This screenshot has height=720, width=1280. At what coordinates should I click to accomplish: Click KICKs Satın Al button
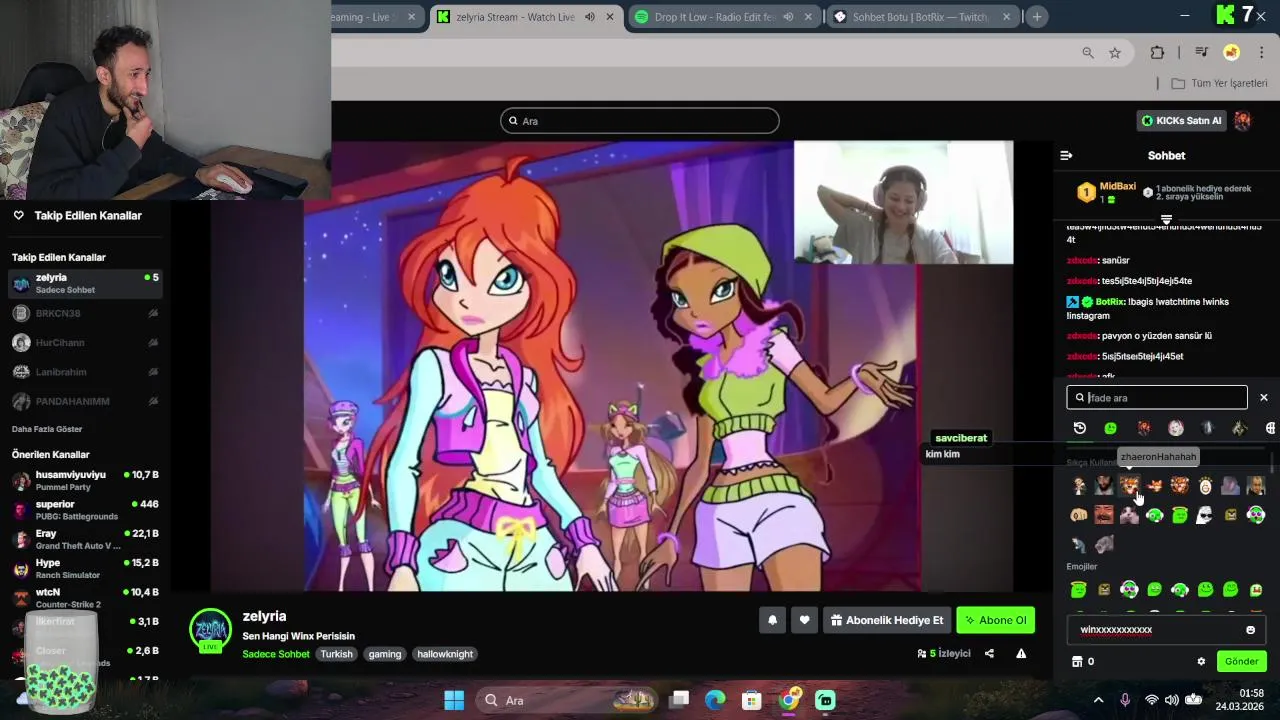coord(1182,121)
